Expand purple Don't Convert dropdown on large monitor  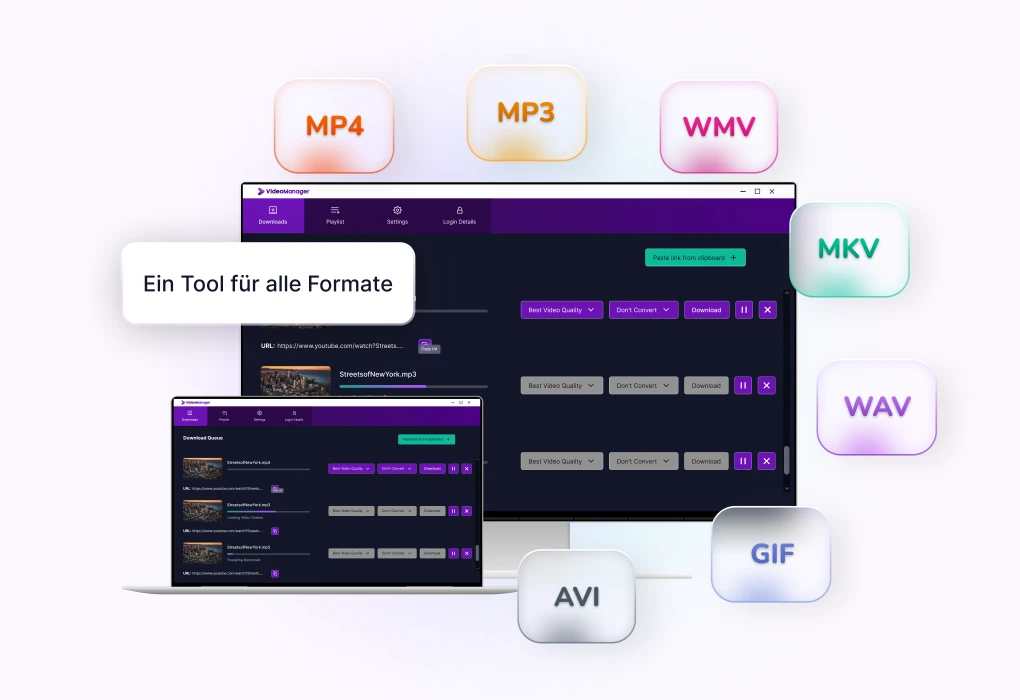point(643,310)
